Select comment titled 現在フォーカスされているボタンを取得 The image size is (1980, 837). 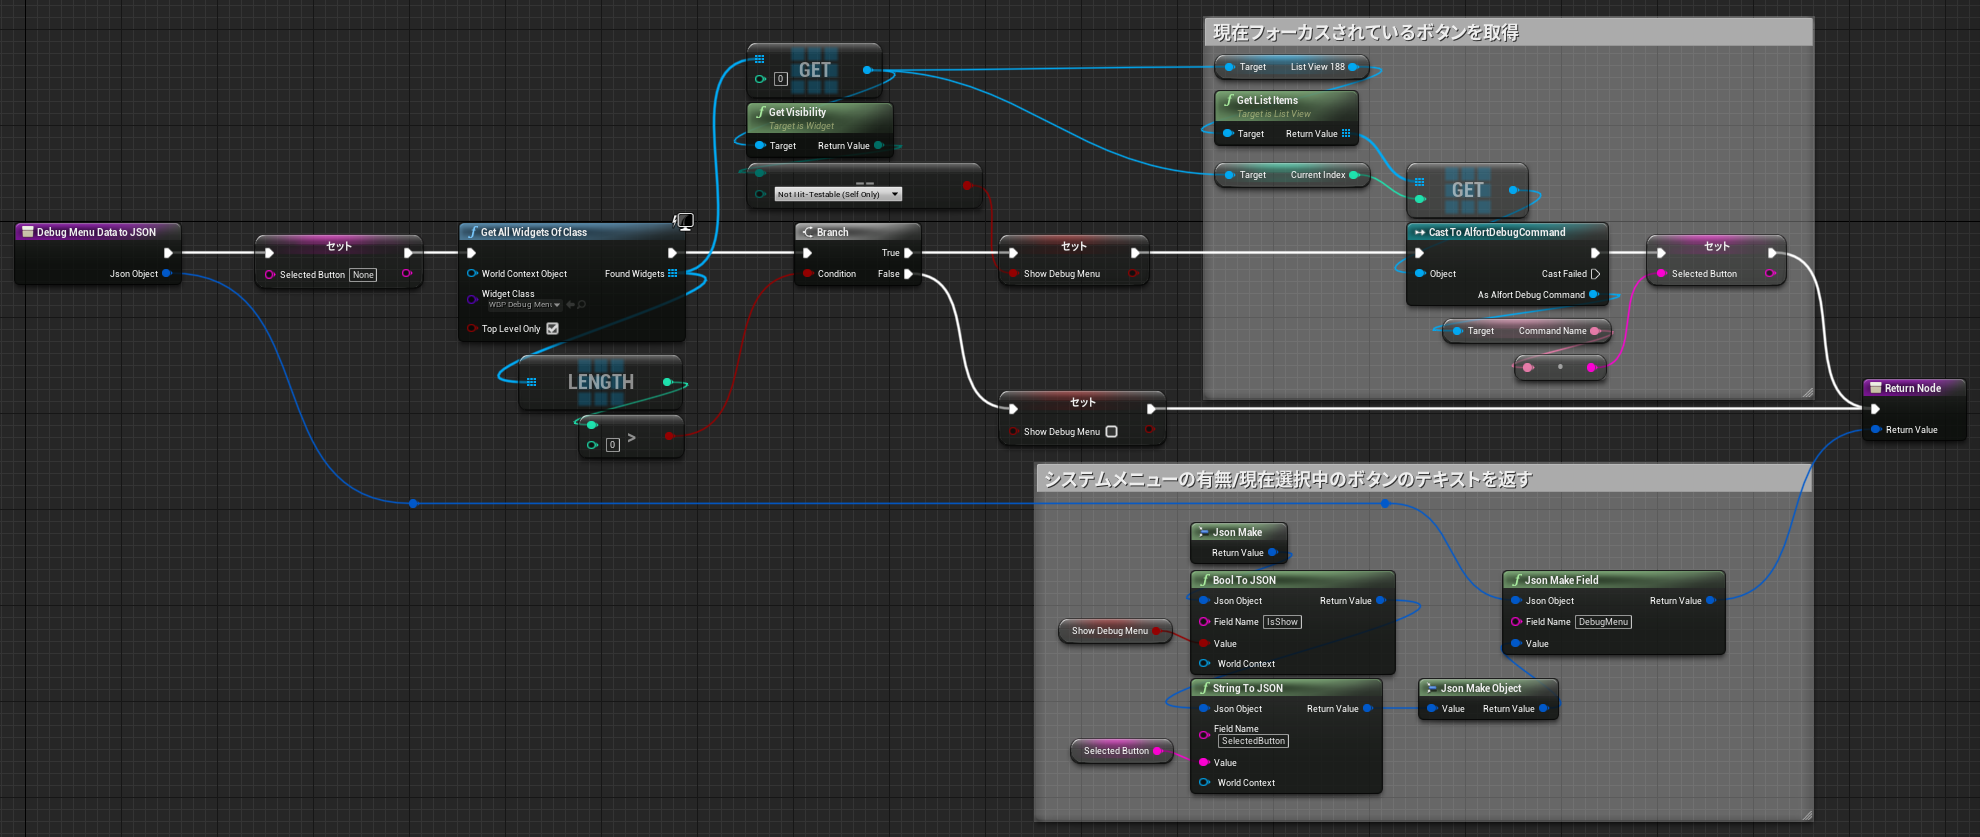point(1366,33)
